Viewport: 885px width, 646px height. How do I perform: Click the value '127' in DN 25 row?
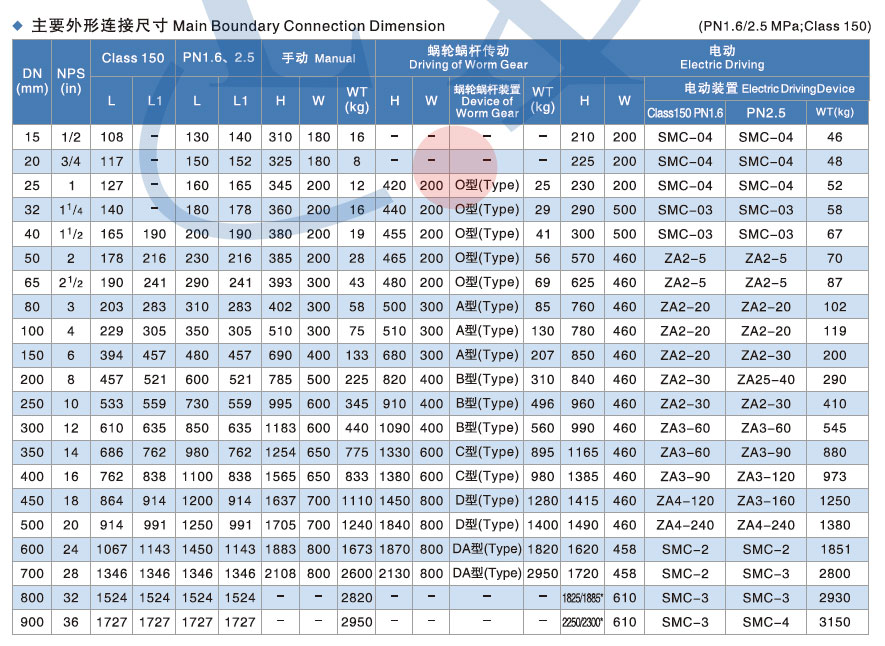point(111,186)
